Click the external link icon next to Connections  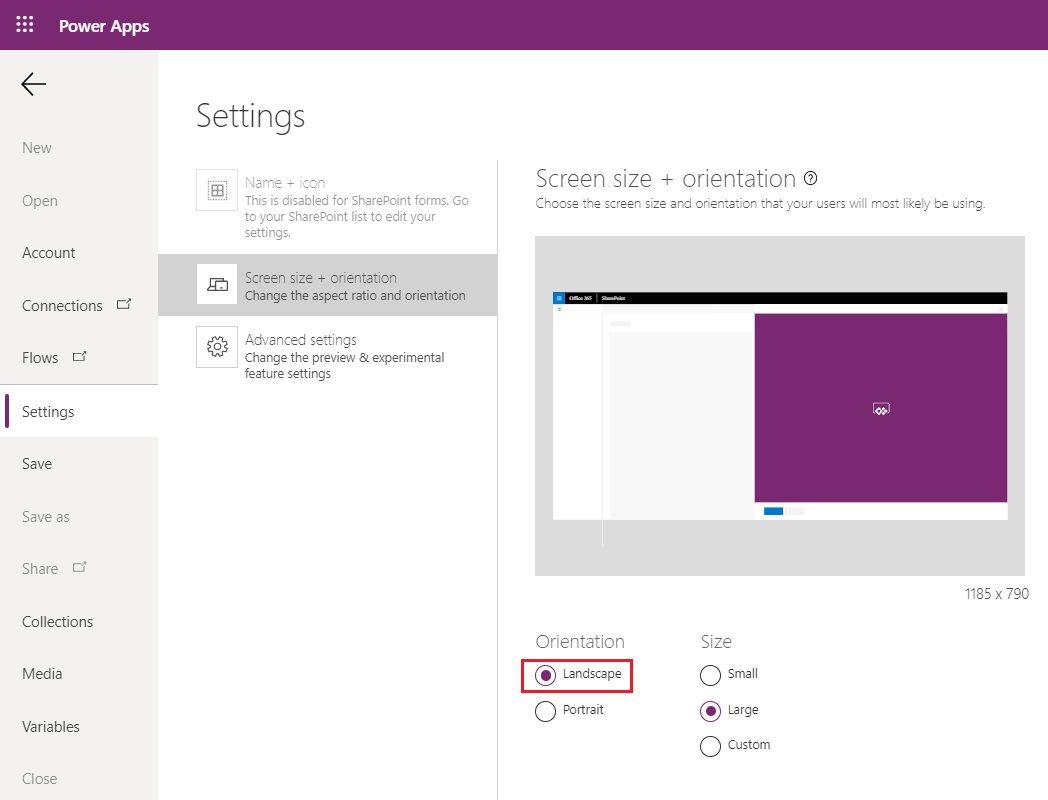[124, 304]
